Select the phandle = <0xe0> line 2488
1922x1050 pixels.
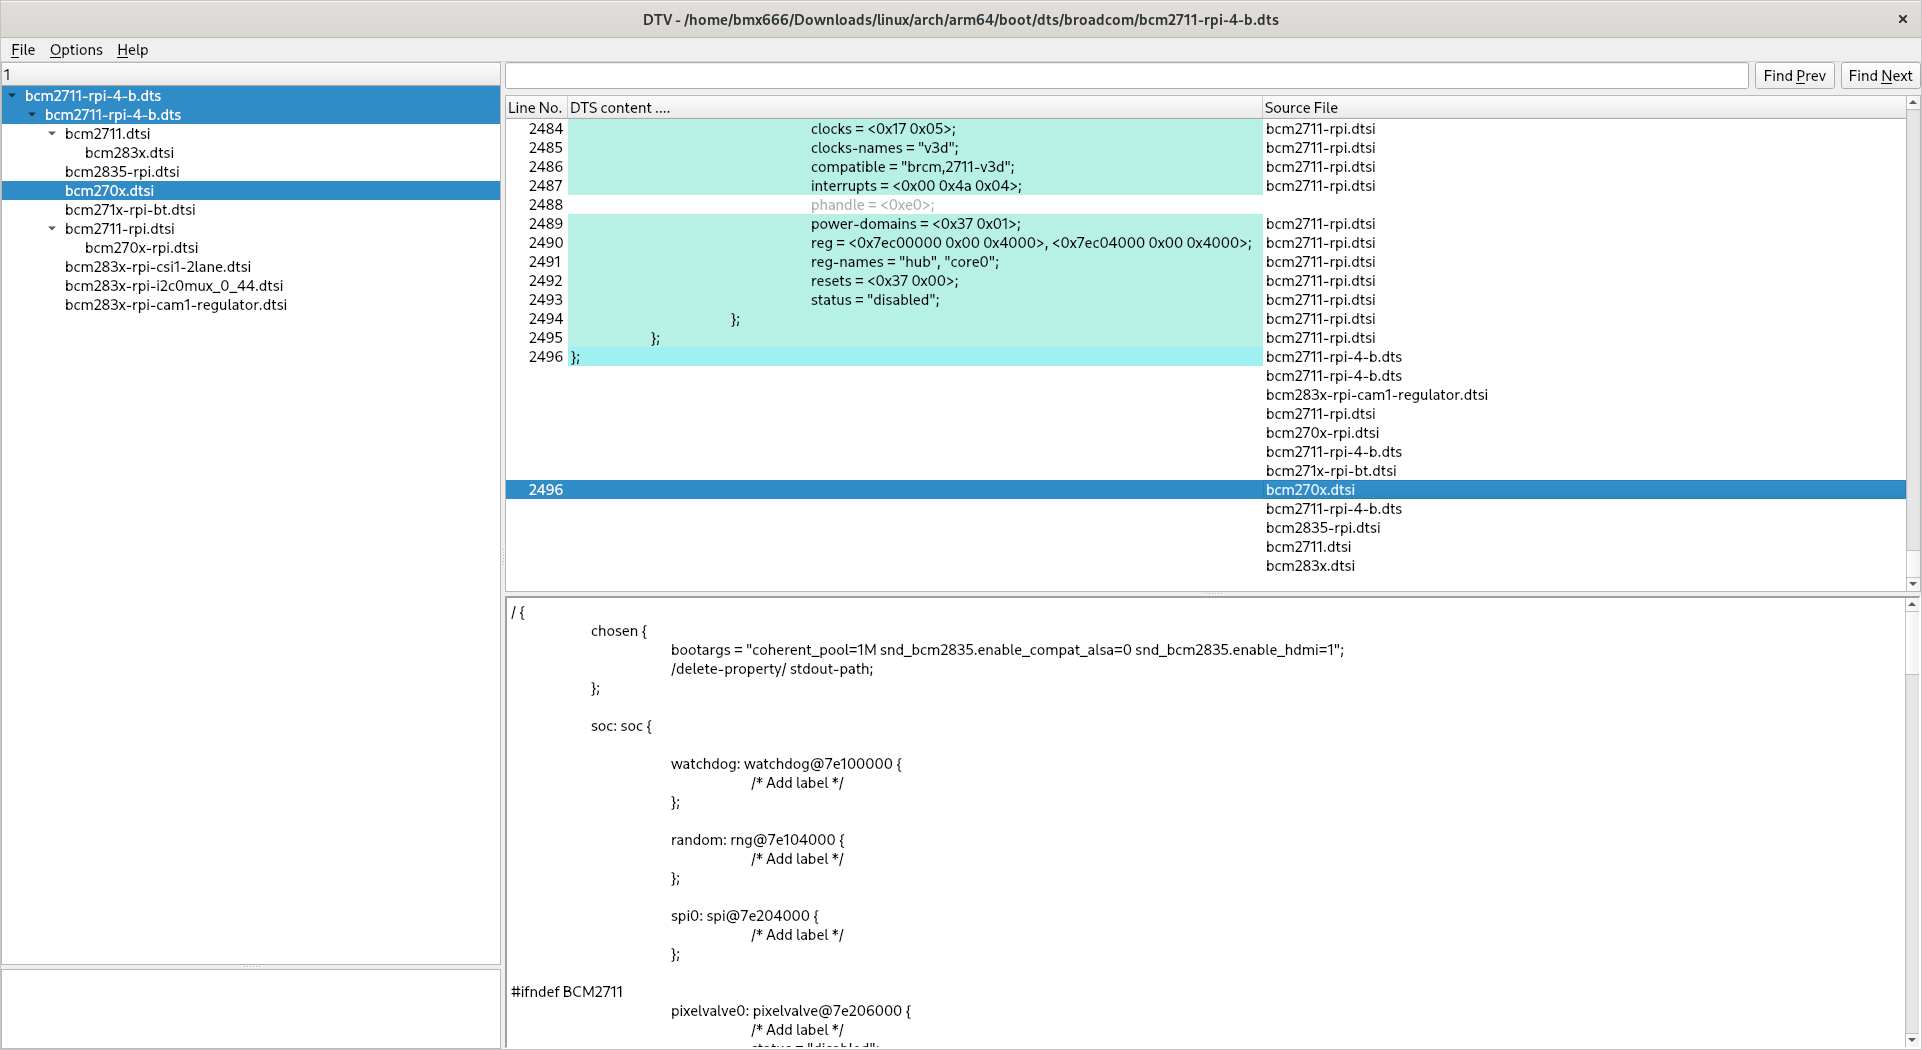[x=1205, y=205]
